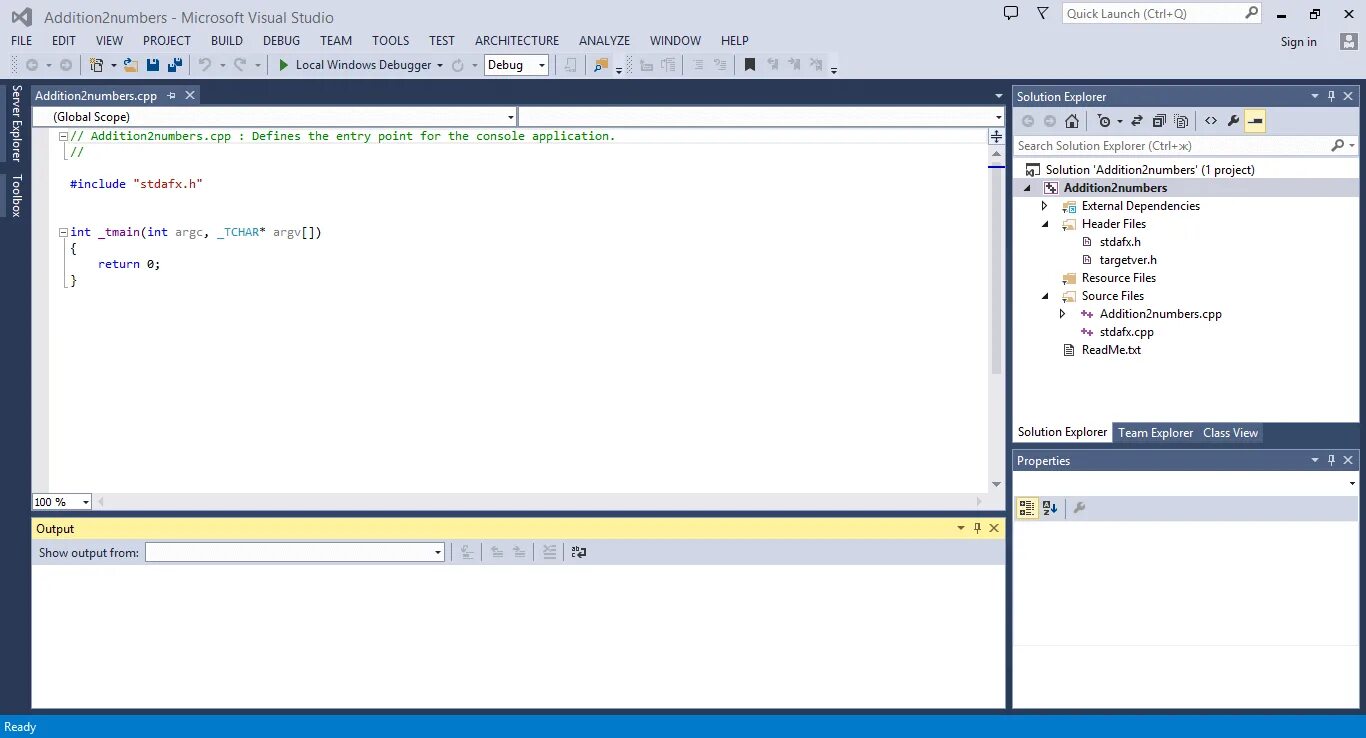
Task: Click Collapse All in Solution Explorer
Action: tap(1159, 121)
